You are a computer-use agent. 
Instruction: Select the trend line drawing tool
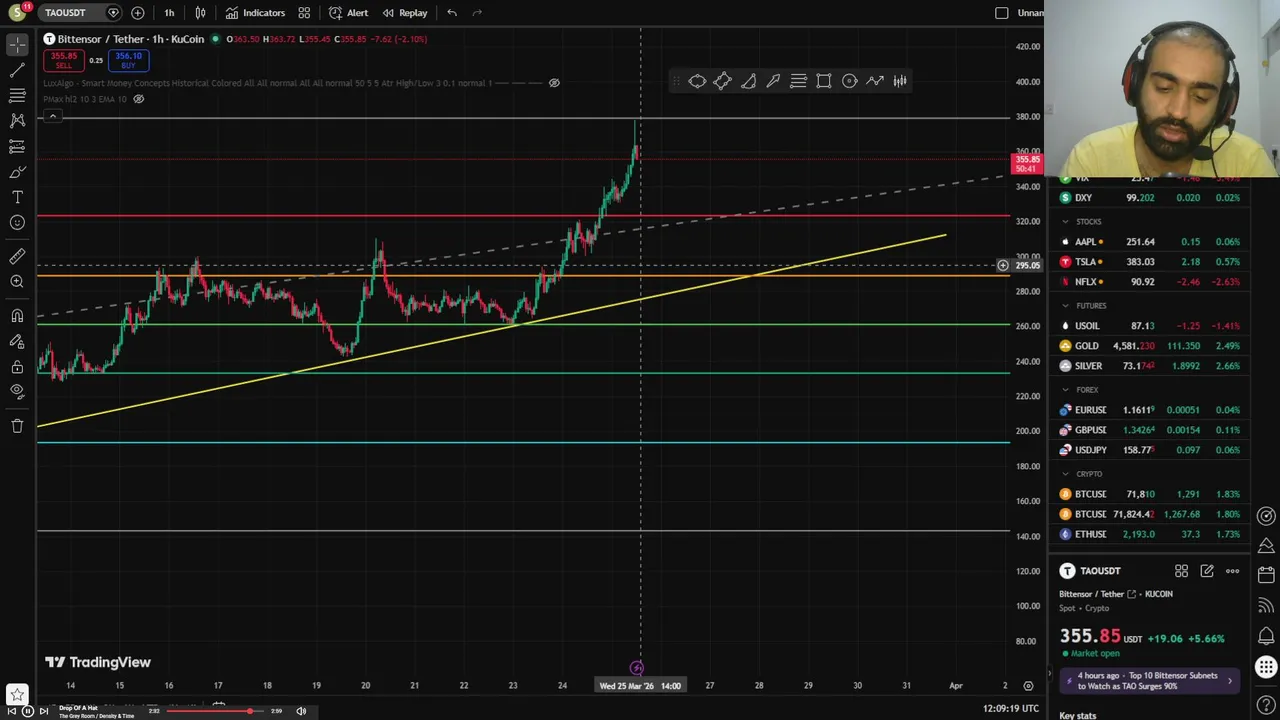(17, 70)
